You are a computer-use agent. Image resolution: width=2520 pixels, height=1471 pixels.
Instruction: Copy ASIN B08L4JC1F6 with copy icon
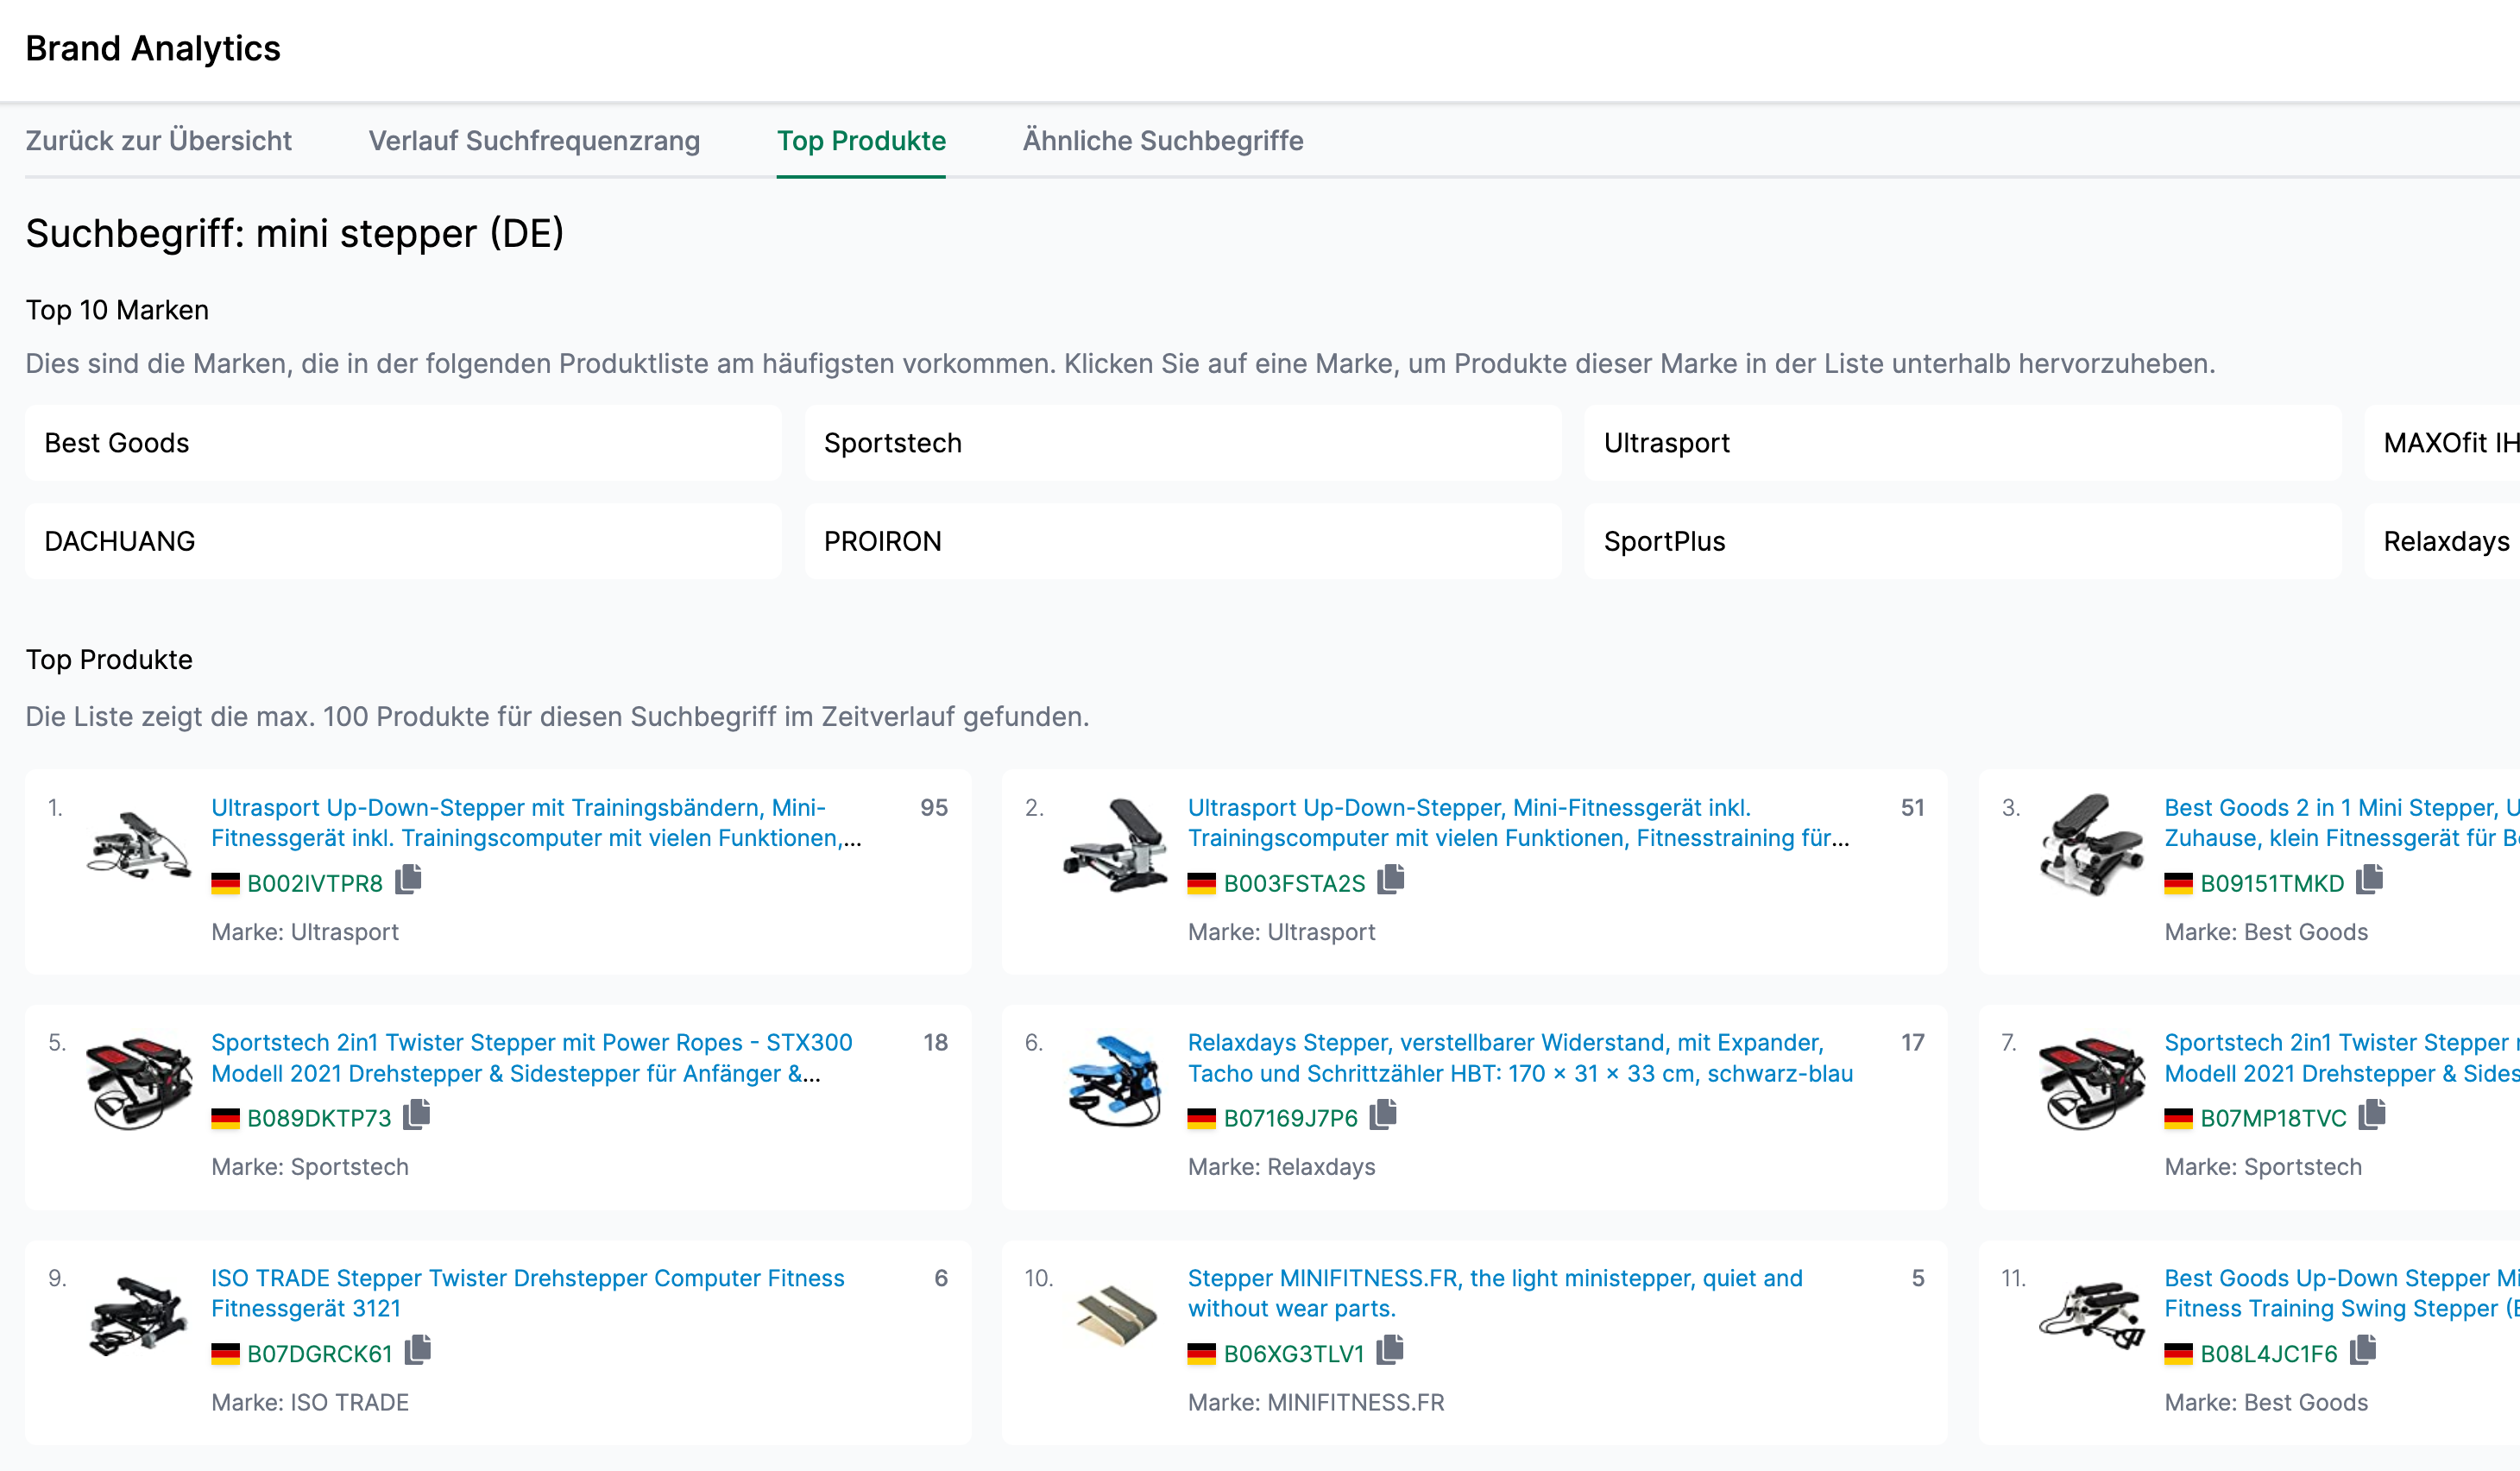click(2364, 1351)
